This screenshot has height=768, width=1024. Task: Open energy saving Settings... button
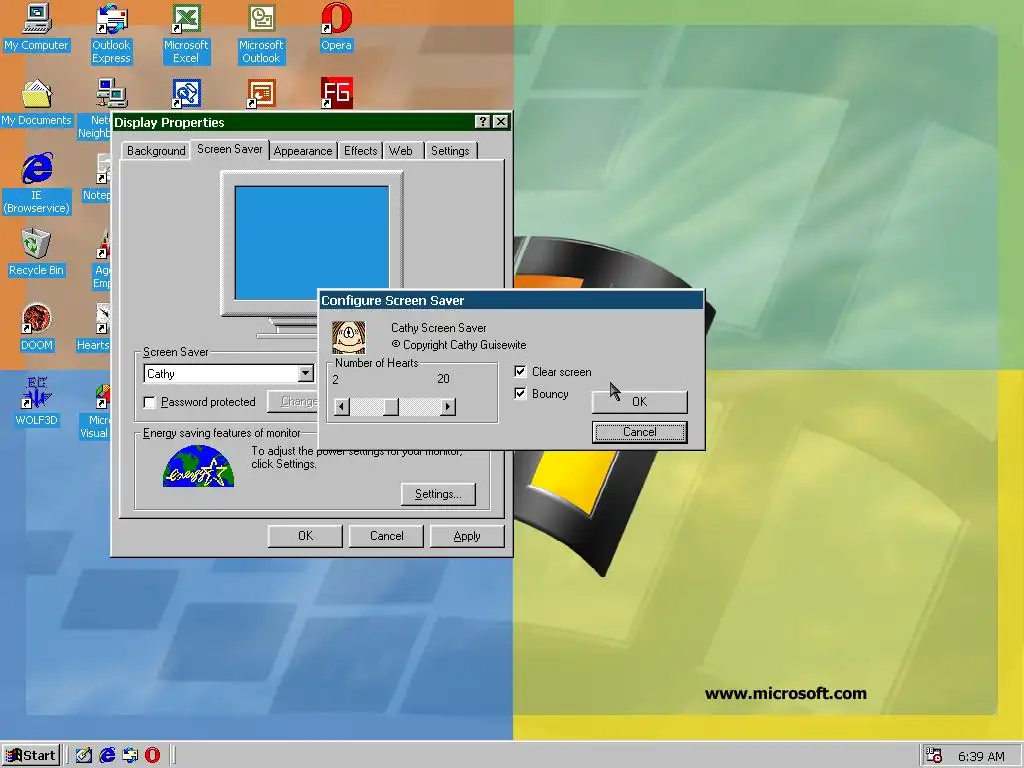click(x=438, y=494)
